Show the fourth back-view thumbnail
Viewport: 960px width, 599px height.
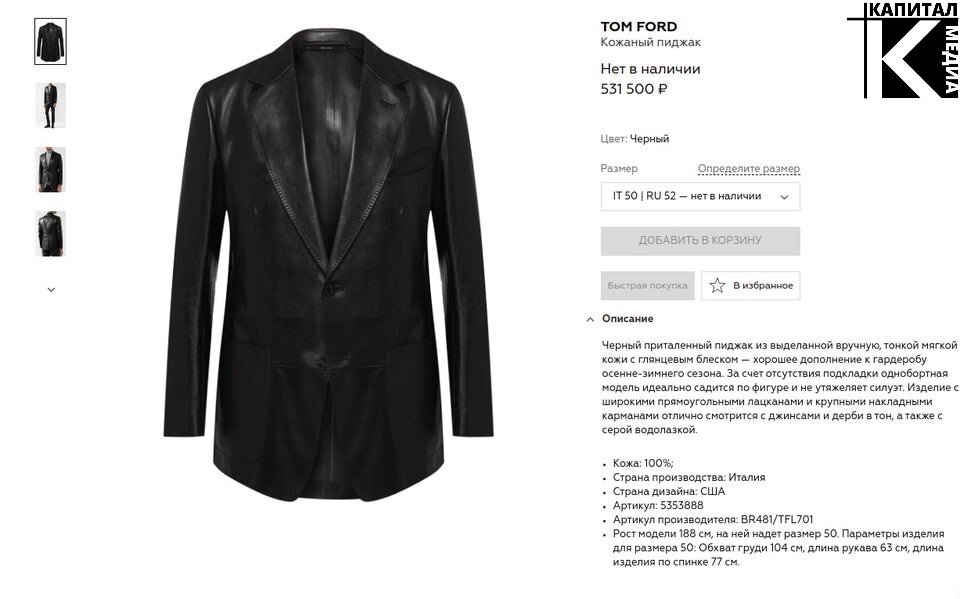(x=50, y=234)
